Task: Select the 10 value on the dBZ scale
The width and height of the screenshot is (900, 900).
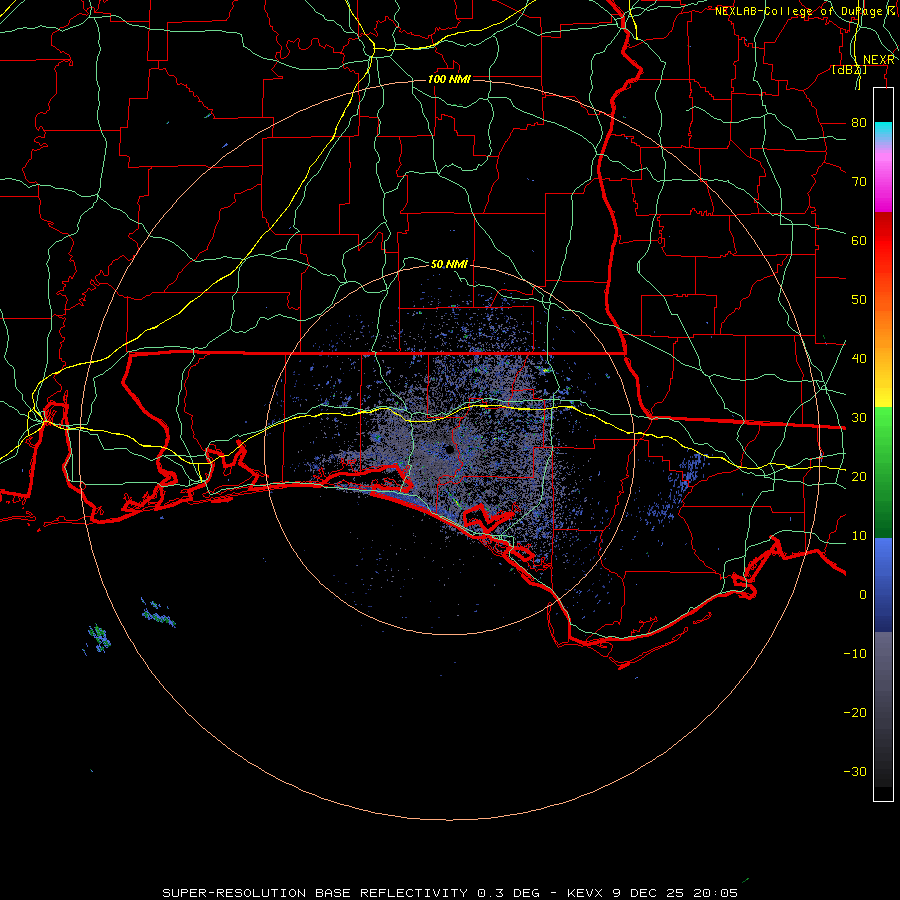Action: click(x=859, y=536)
